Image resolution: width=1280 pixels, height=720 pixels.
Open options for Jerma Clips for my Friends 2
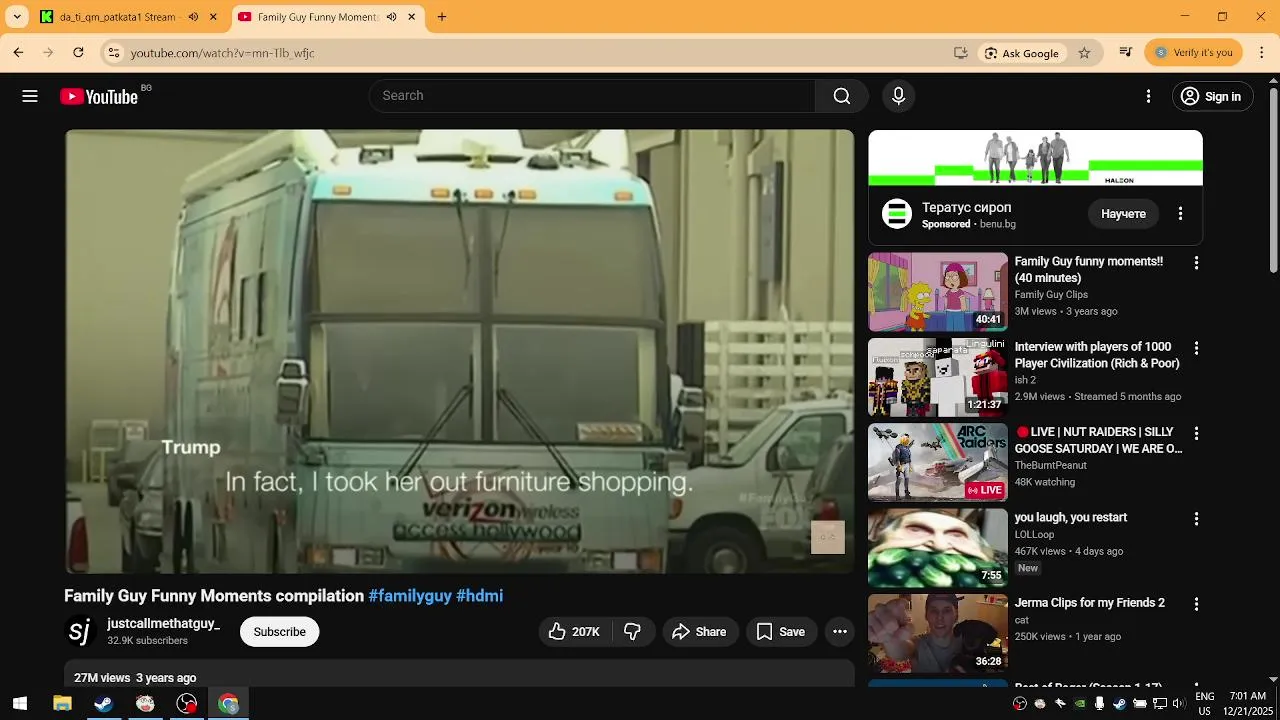(x=1196, y=604)
